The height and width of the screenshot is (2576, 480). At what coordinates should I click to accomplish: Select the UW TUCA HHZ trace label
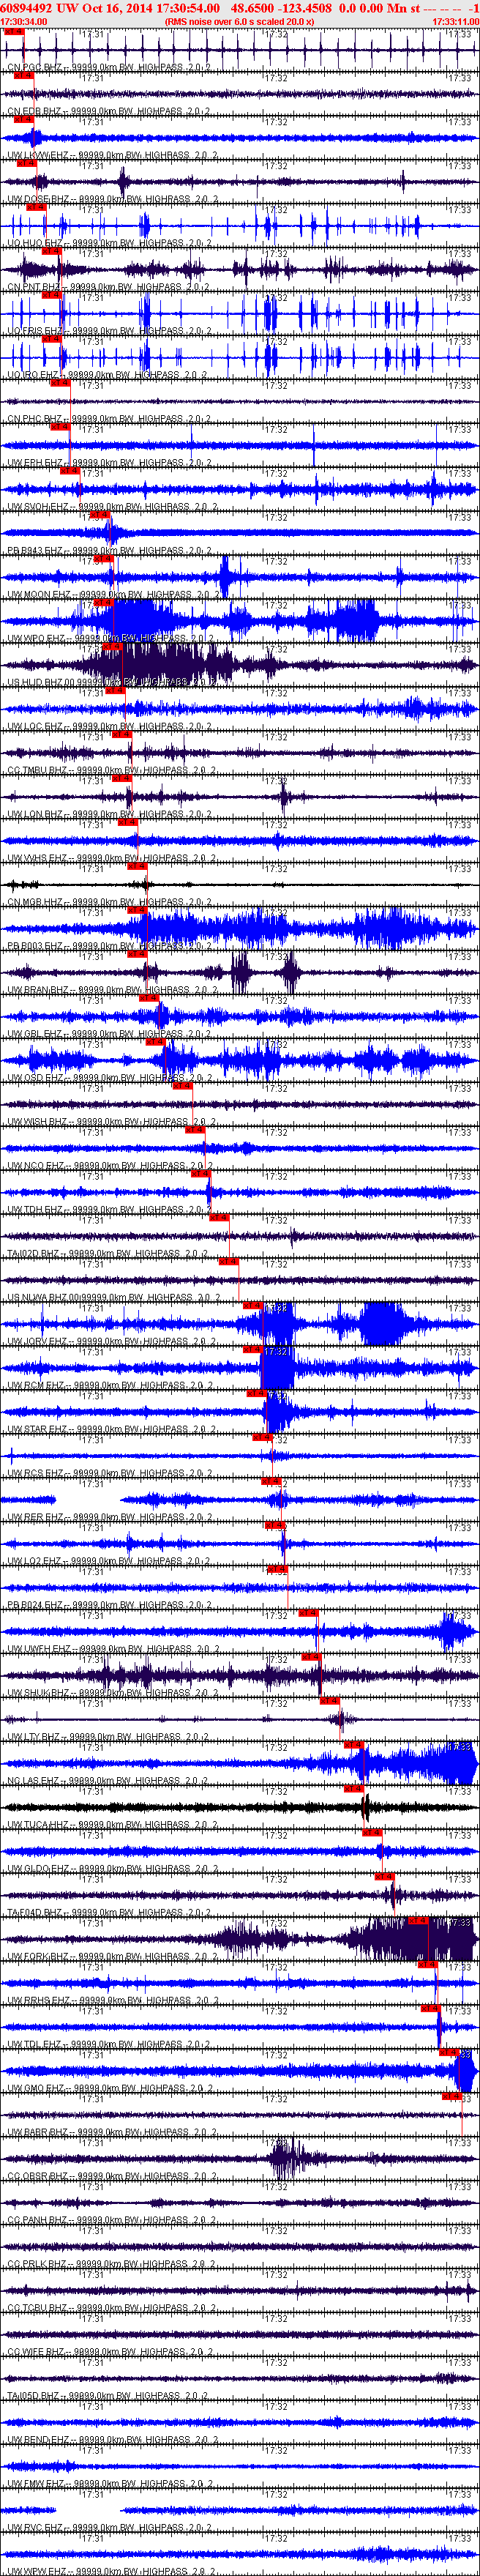[113, 1826]
